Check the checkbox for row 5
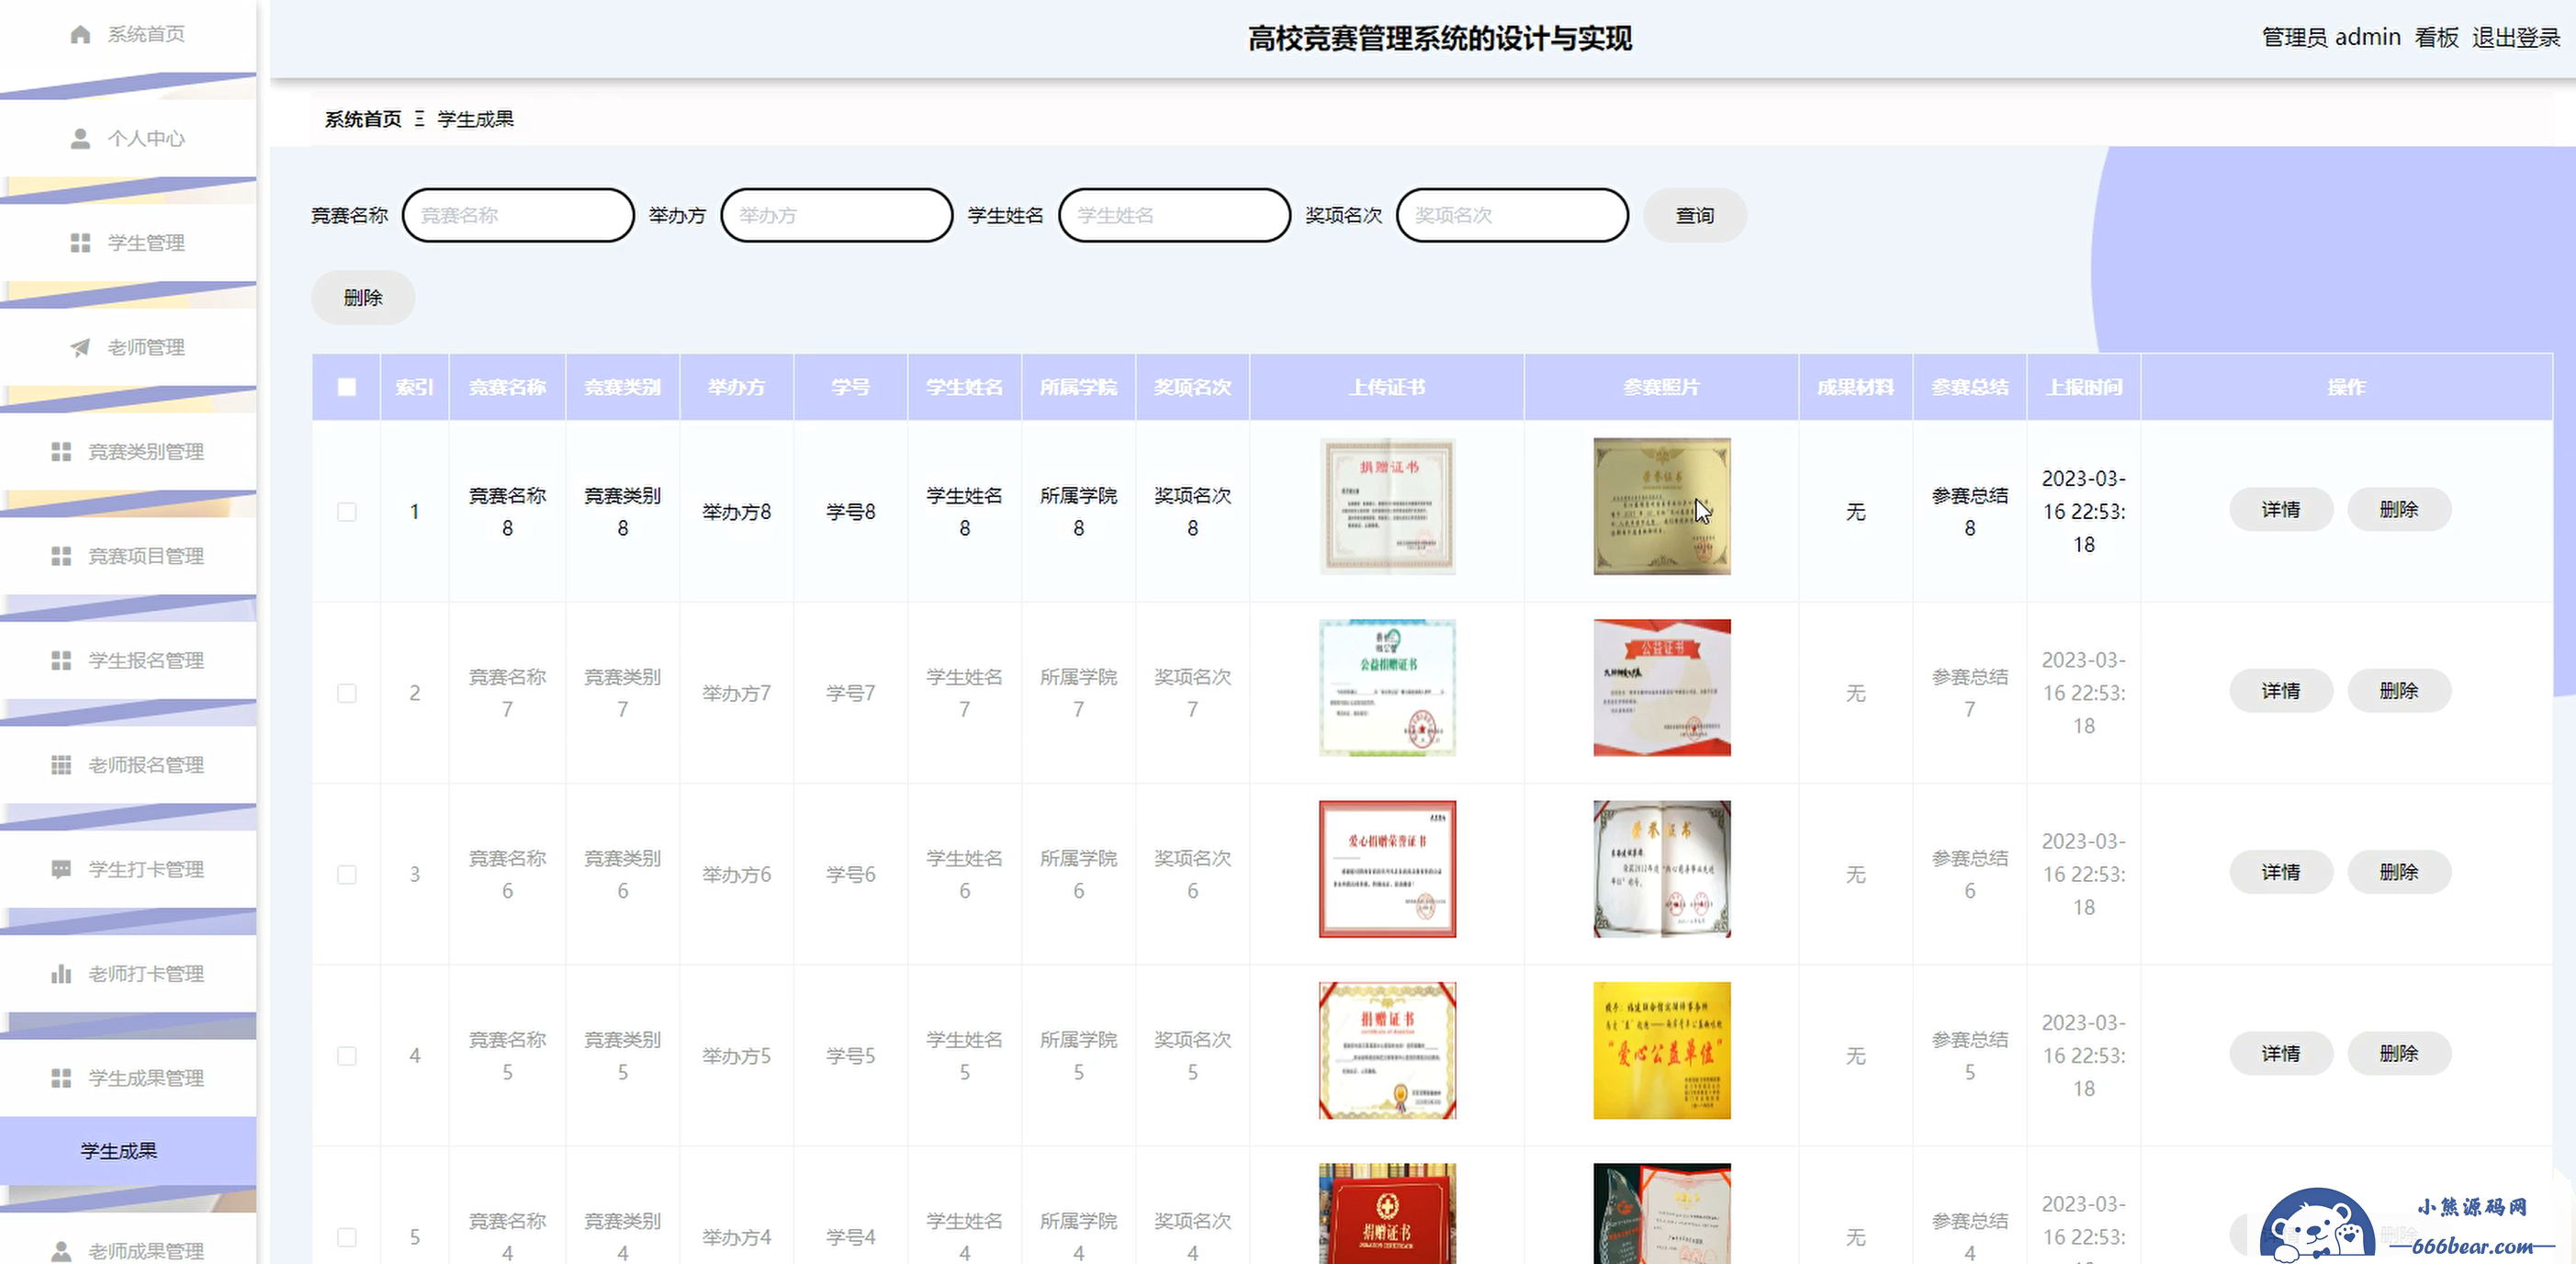 tap(347, 1237)
